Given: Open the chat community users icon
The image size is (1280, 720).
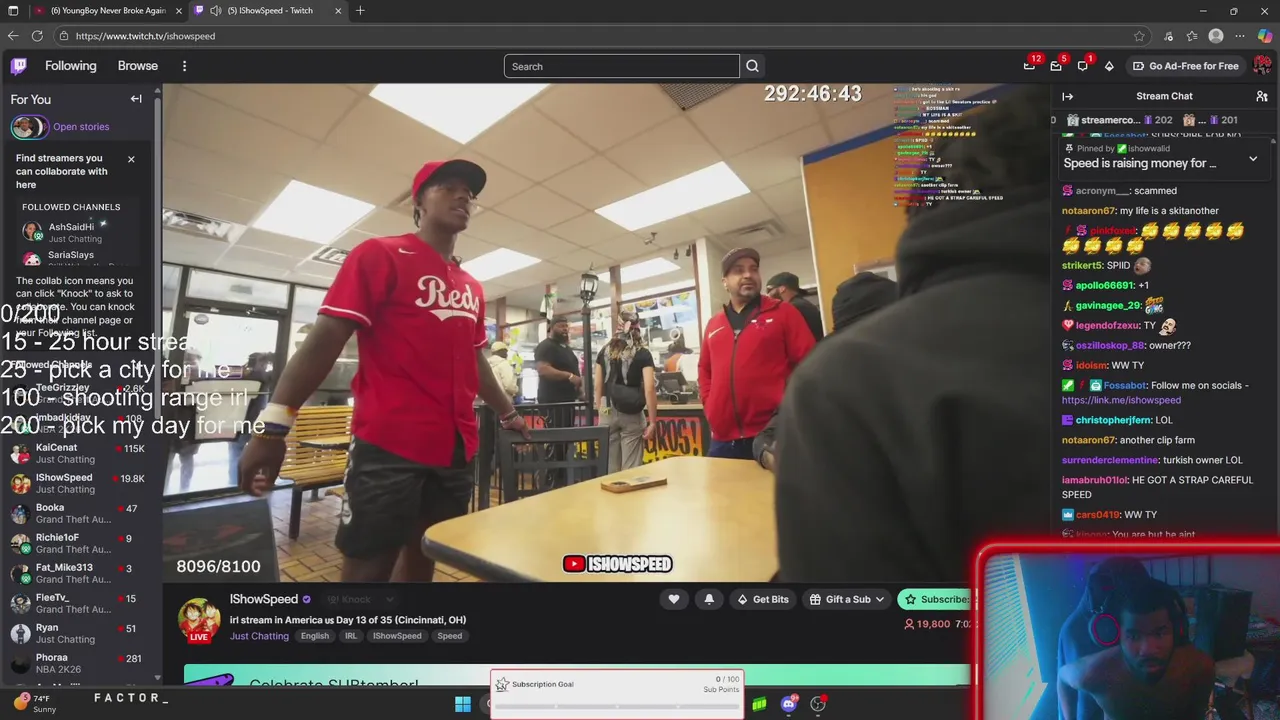Looking at the screenshot, I should click(x=1262, y=96).
